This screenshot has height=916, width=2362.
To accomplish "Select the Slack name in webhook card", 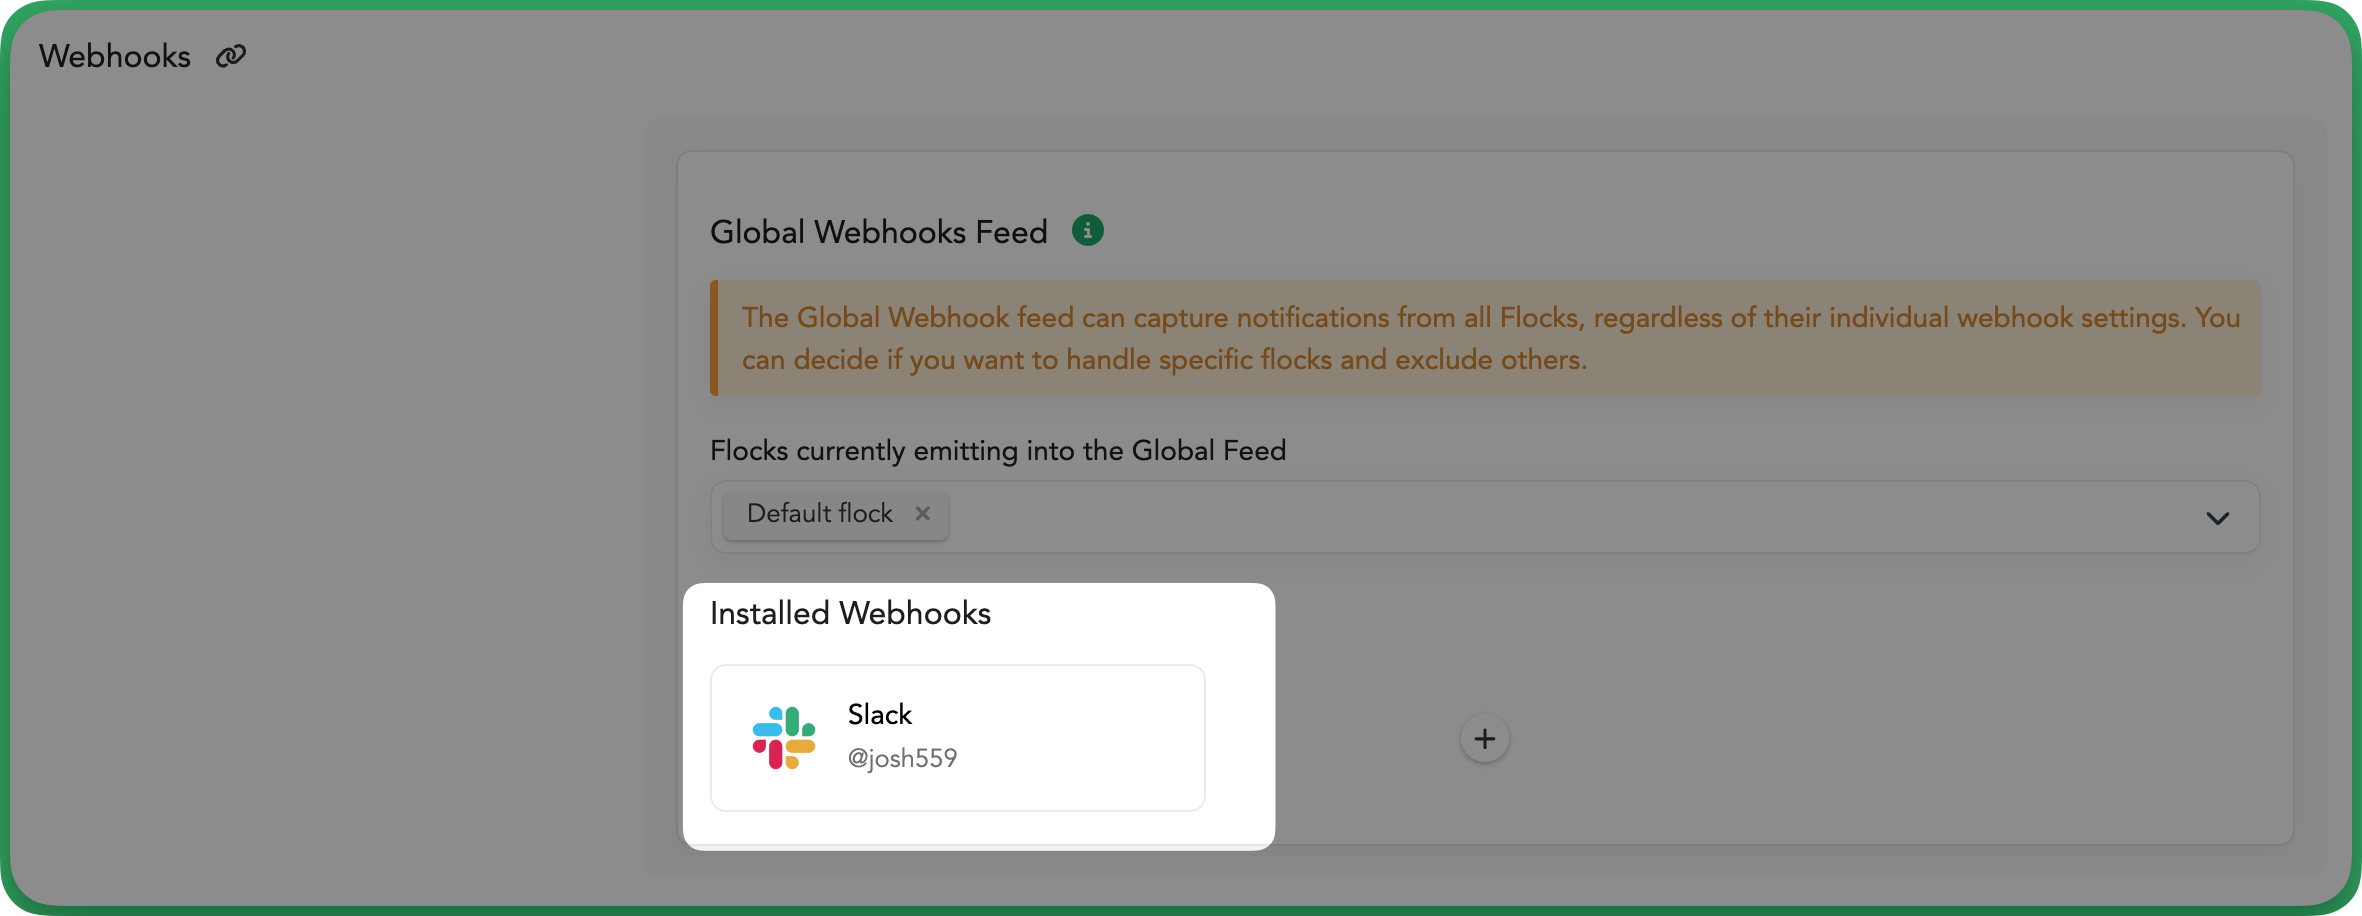I will pyautogui.click(x=880, y=714).
